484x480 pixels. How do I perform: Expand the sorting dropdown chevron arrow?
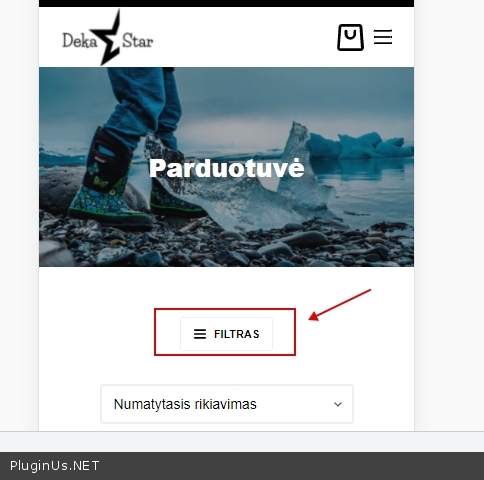[338, 404]
